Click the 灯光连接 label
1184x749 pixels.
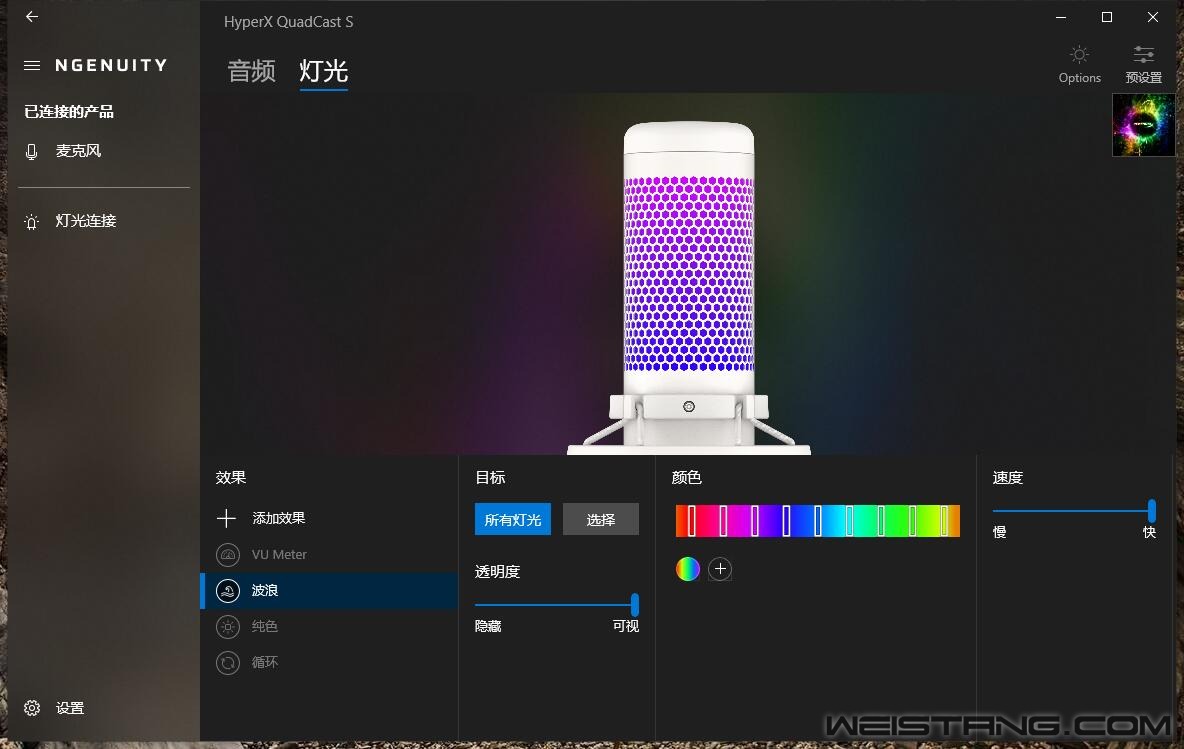click(86, 221)
